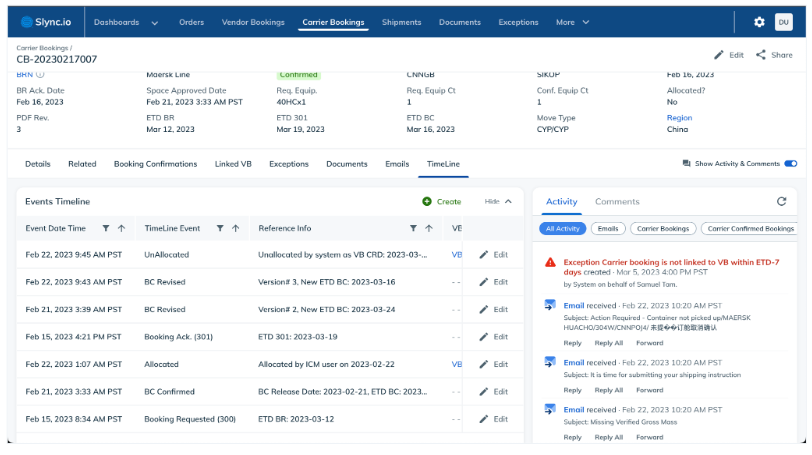Image resolution: width=812 pixels, height=455 pixels.
Task: Edit the BC Confirmed event row
Action: (x=494, y=392)
